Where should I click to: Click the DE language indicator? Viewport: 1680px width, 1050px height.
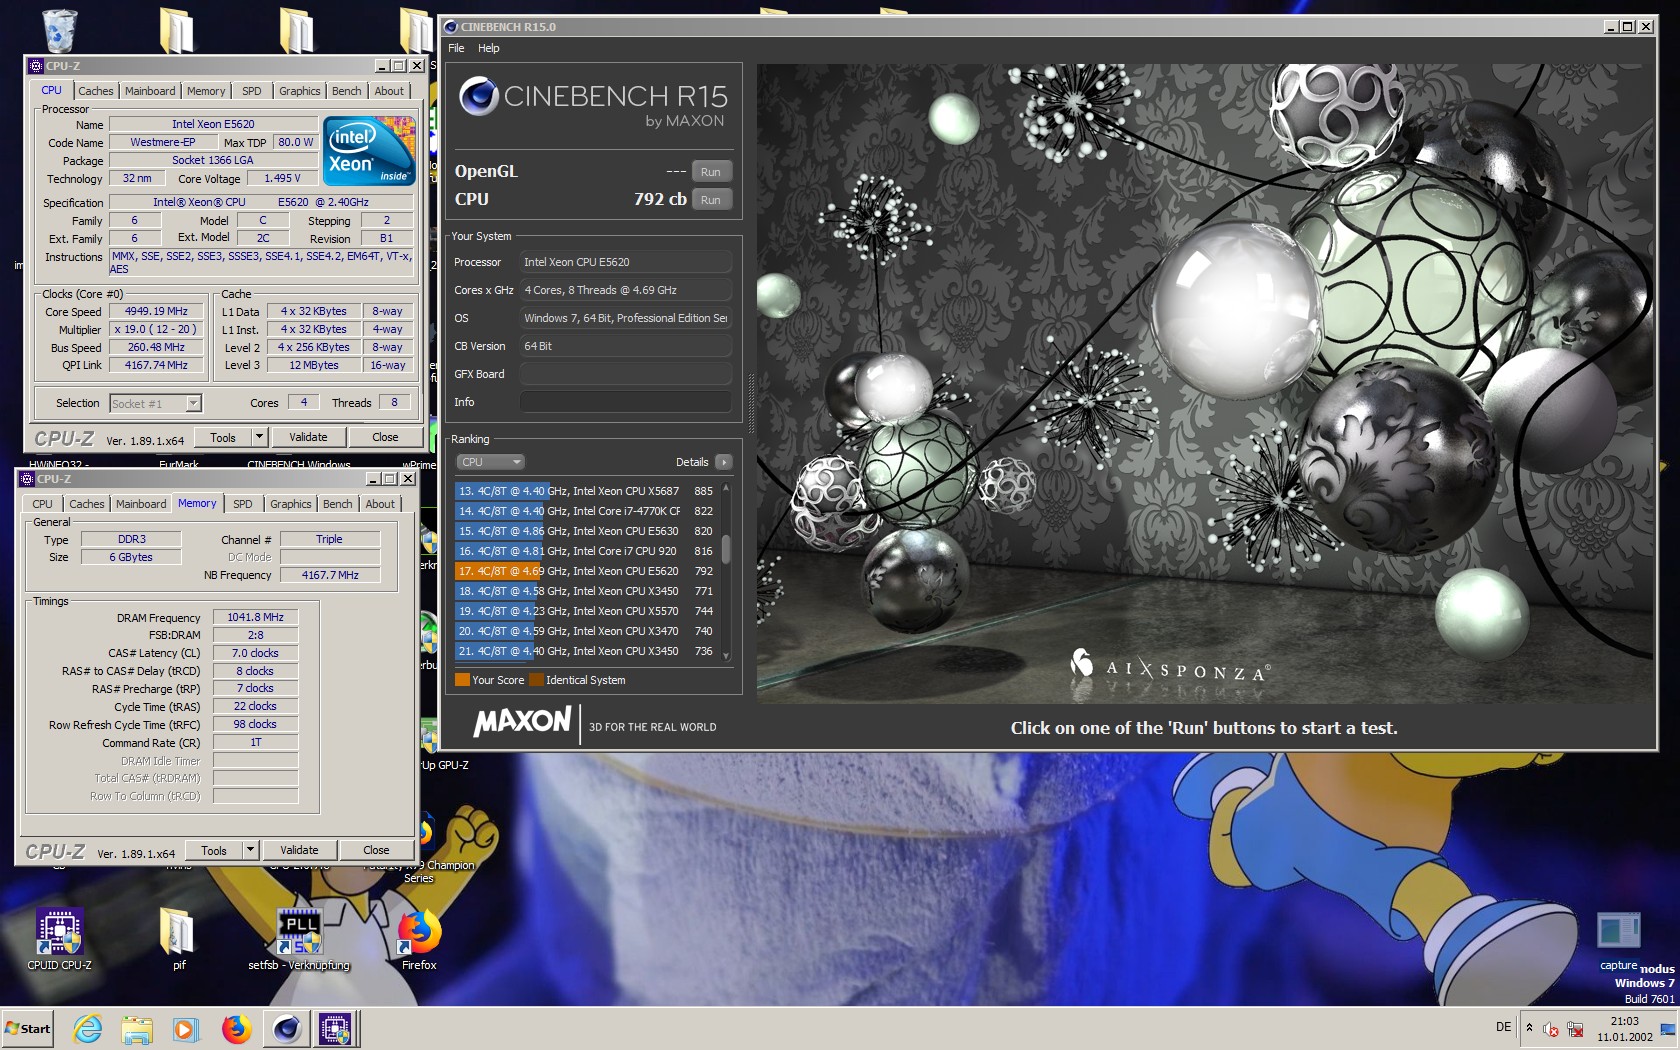pos(1503,1027)
